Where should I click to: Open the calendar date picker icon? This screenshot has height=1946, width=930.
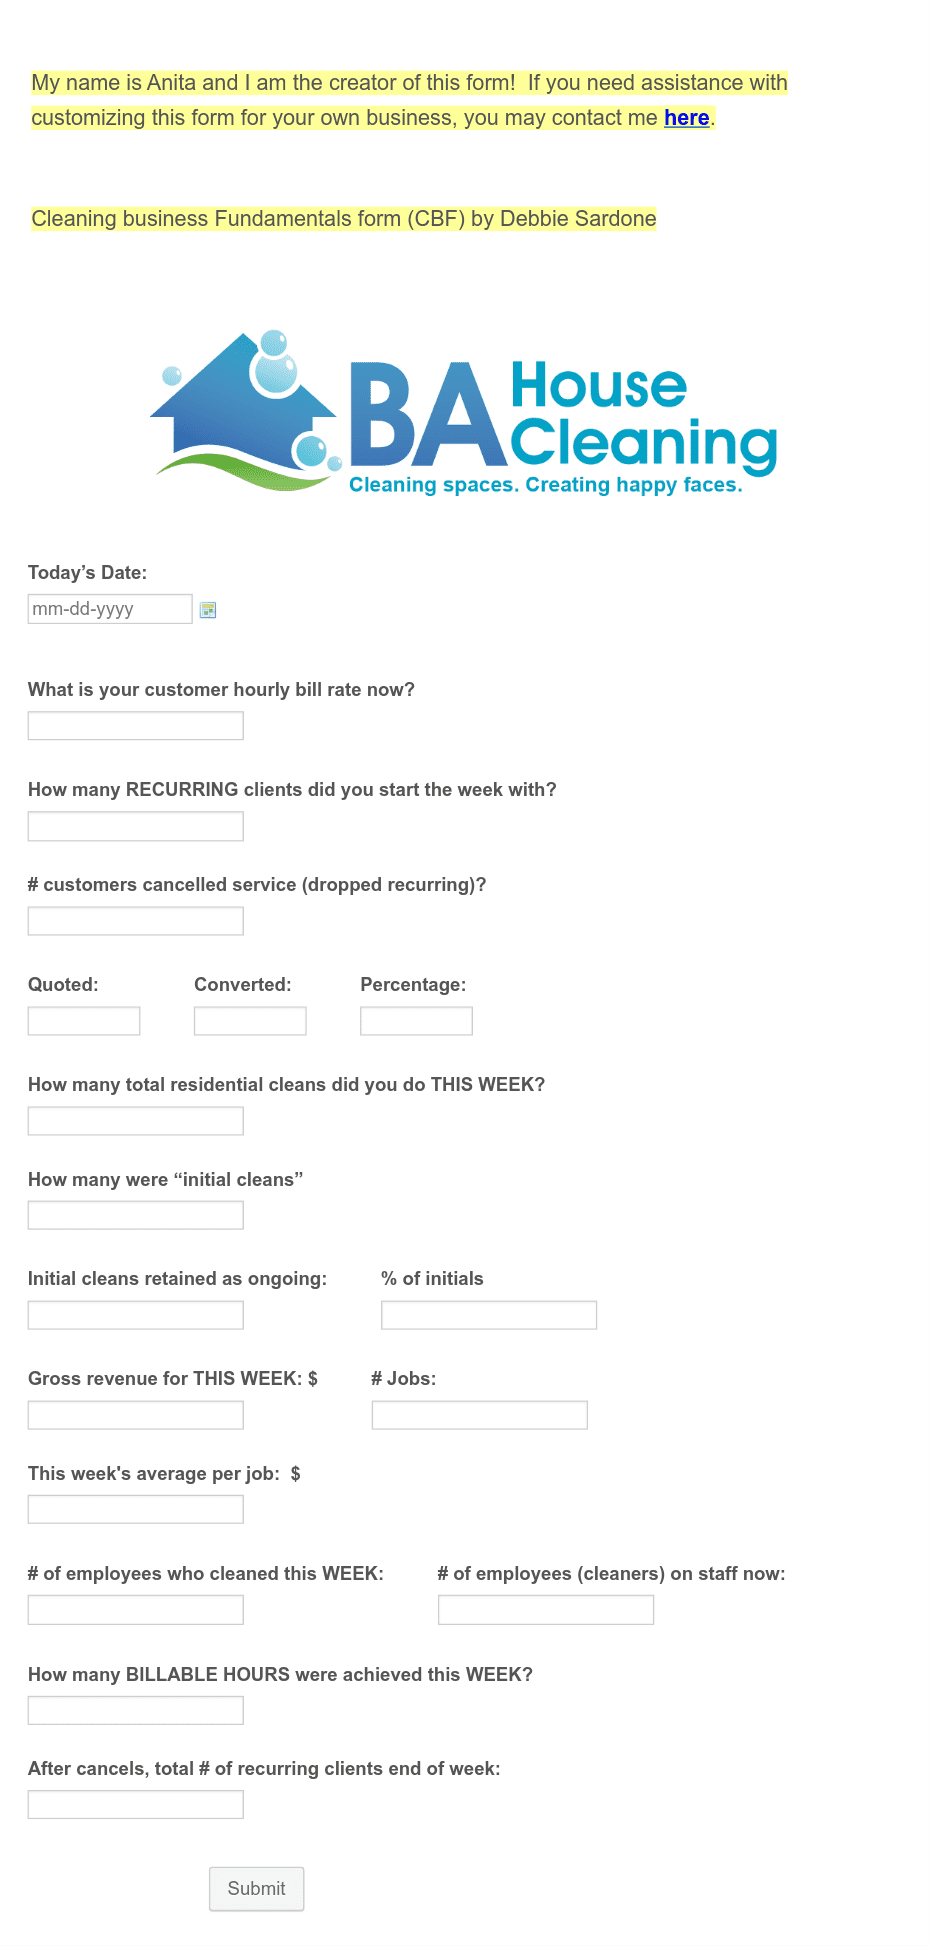208,610
